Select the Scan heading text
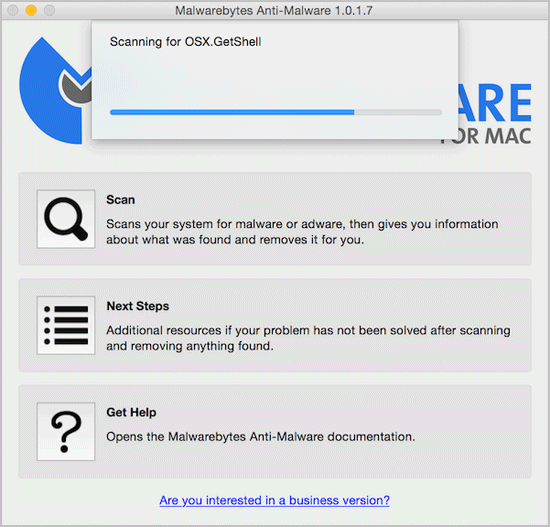The image size is (550, 527). (x=121, y=200)
